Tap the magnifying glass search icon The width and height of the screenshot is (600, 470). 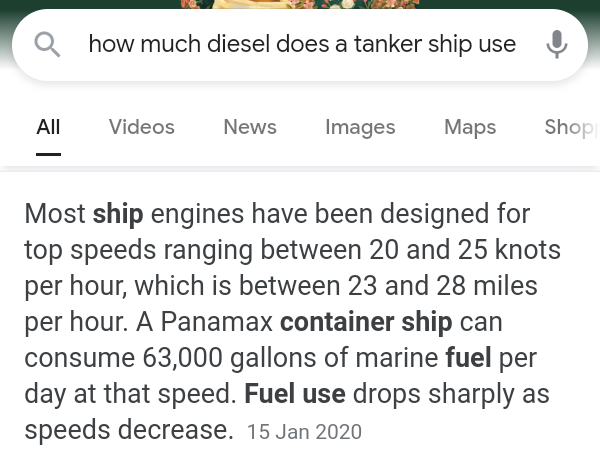[x=47, y=44]
